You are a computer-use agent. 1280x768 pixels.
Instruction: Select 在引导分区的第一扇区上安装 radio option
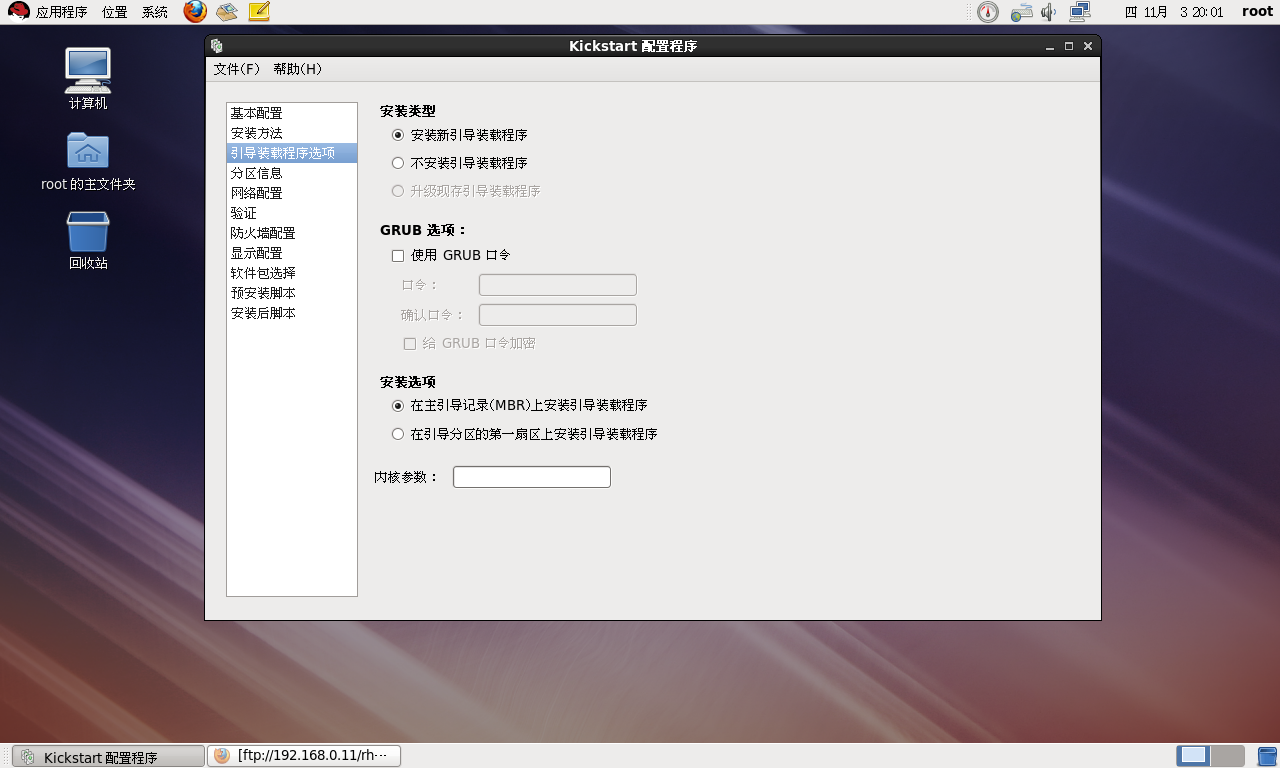(x=398, y=434)
